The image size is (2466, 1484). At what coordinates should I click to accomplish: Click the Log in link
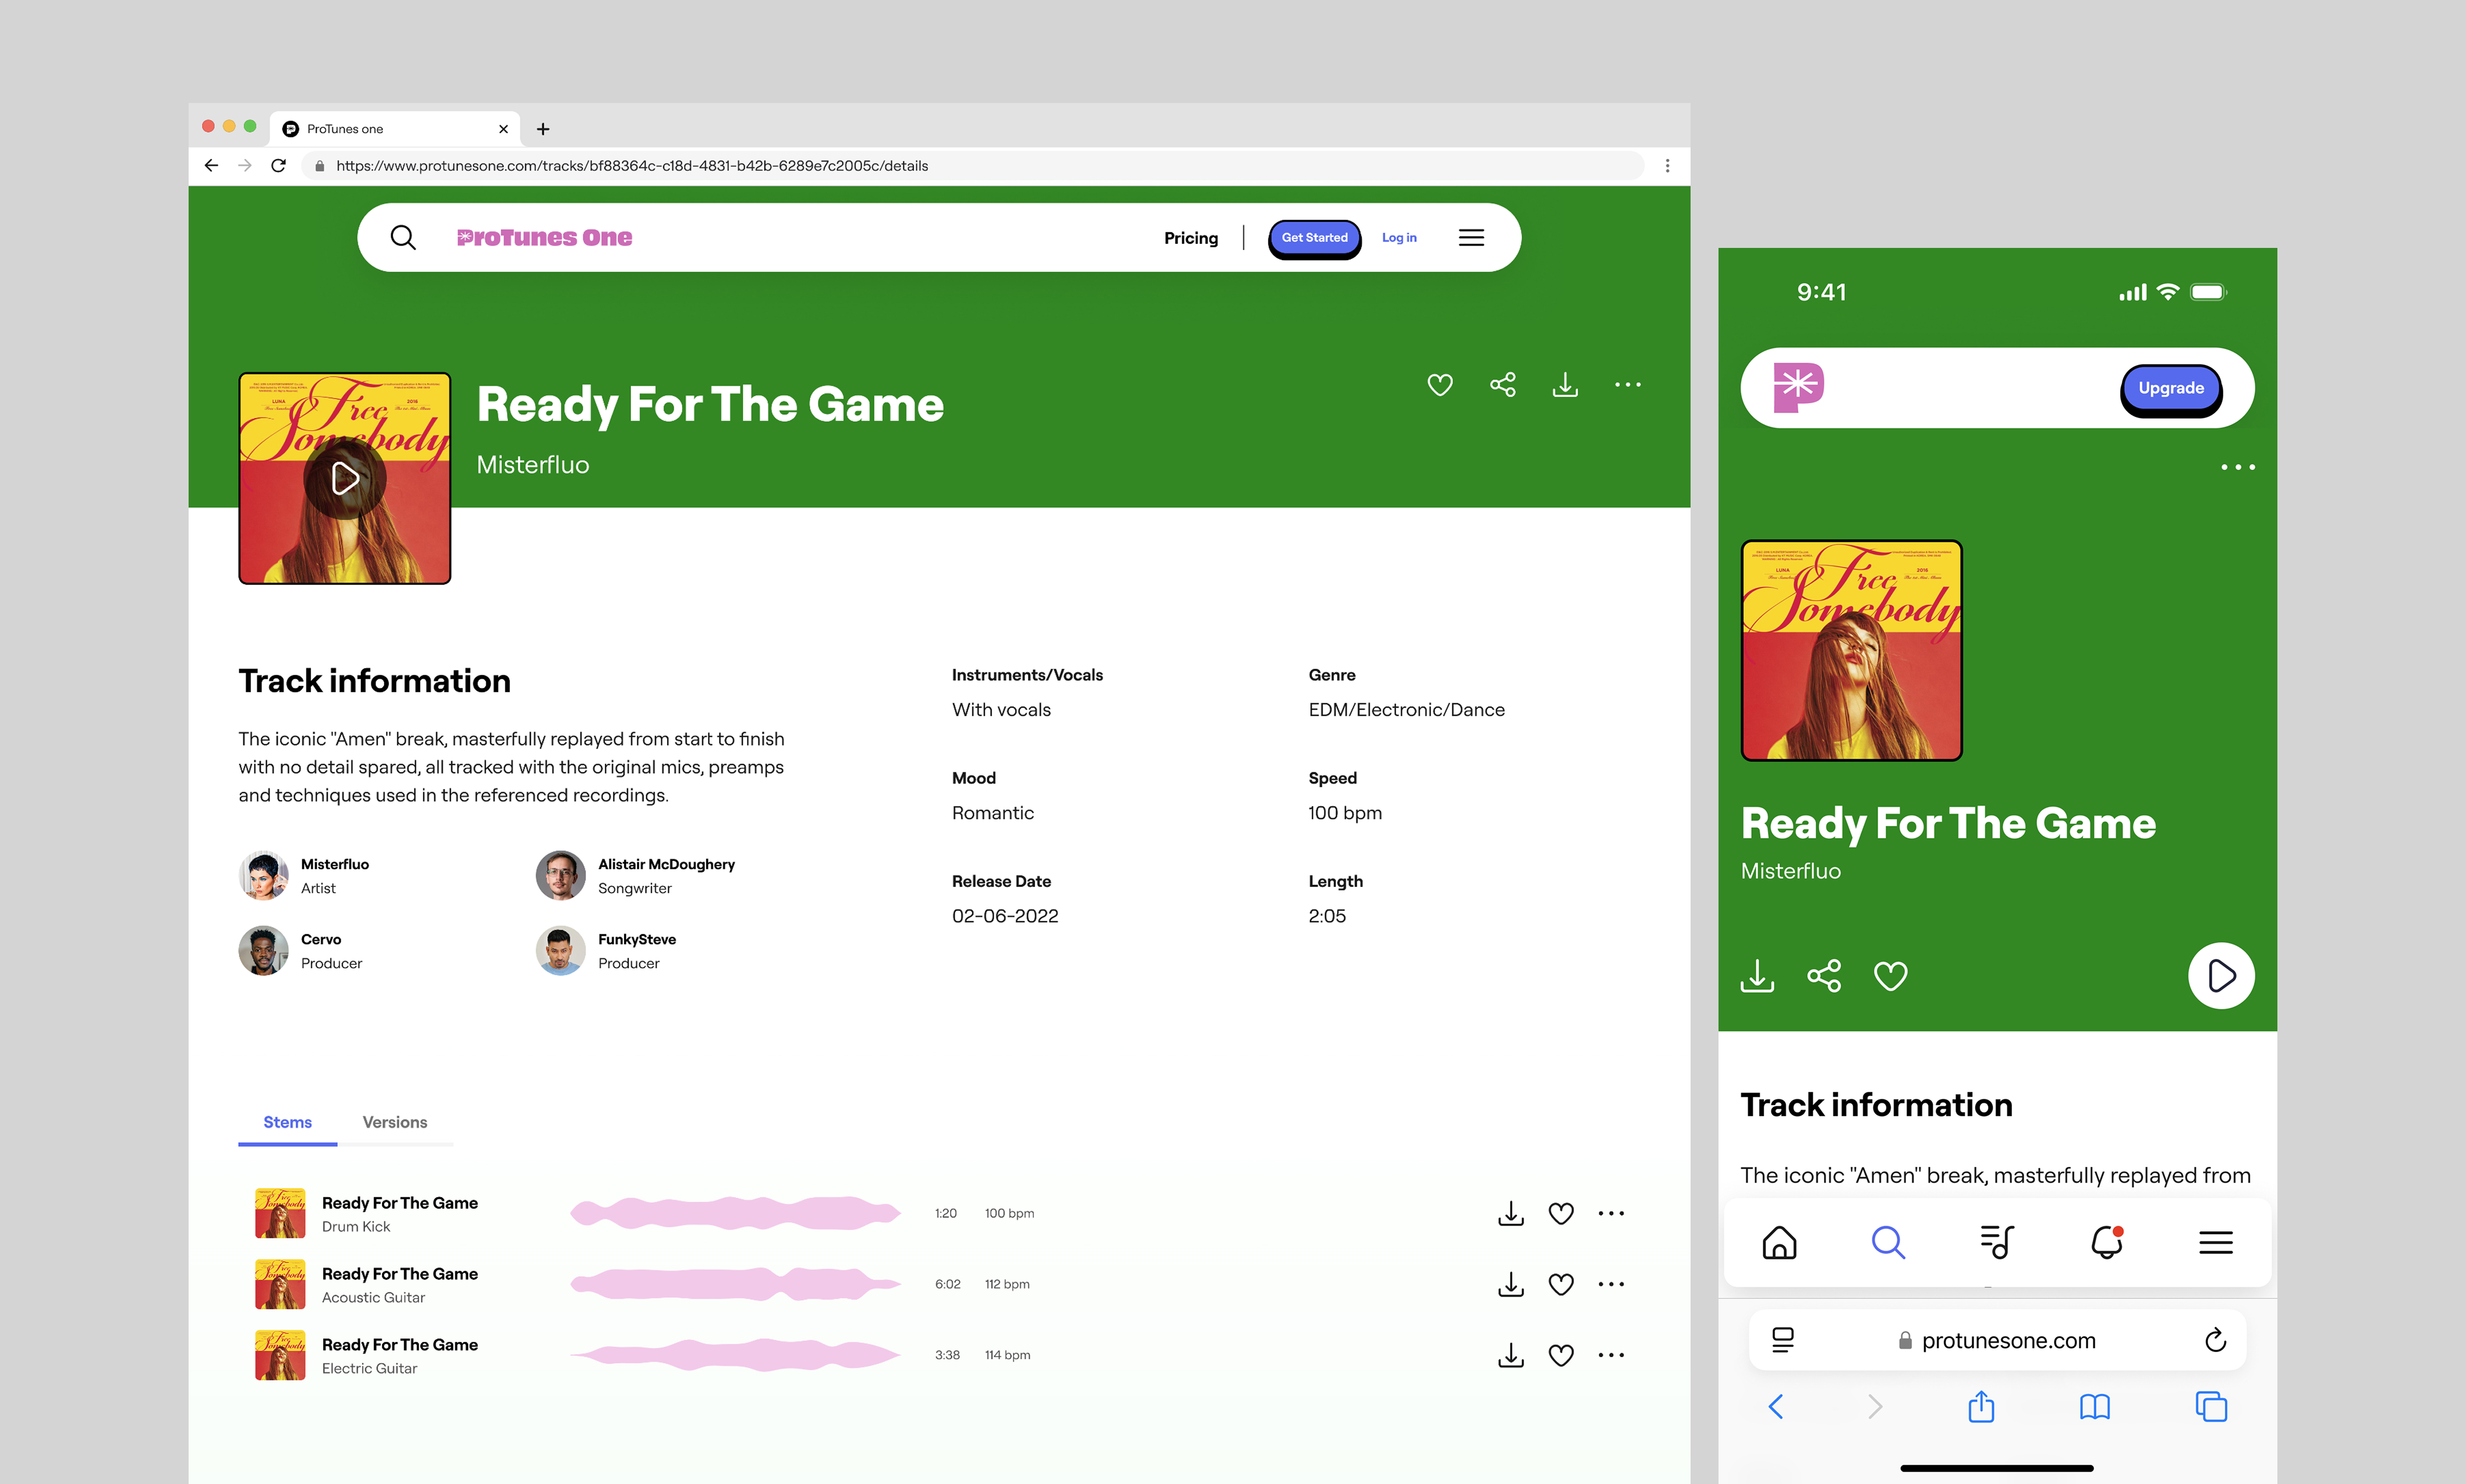click(1398, 238)
